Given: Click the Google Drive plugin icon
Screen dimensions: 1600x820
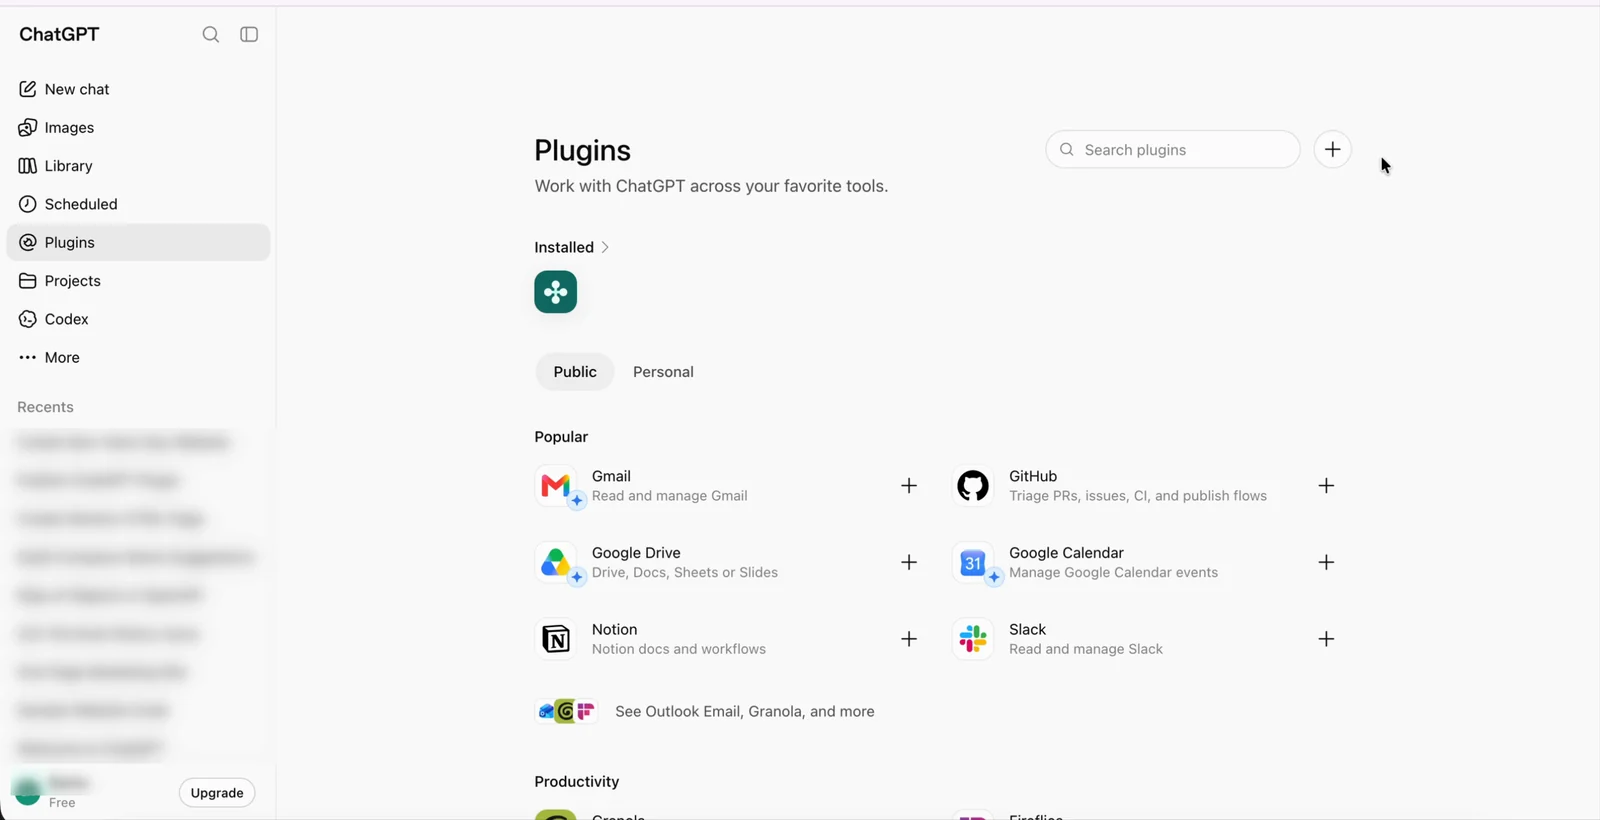Looking at the screenshot, I should pos(556,563).
